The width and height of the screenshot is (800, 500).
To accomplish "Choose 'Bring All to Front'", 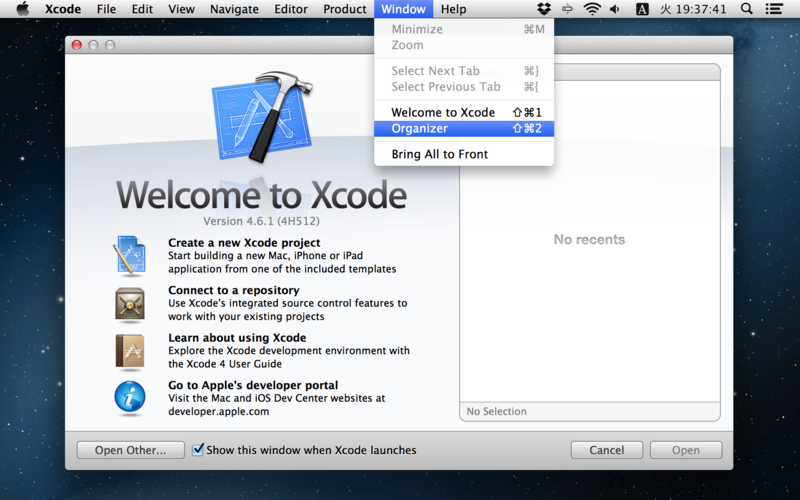I will [464, 154].
